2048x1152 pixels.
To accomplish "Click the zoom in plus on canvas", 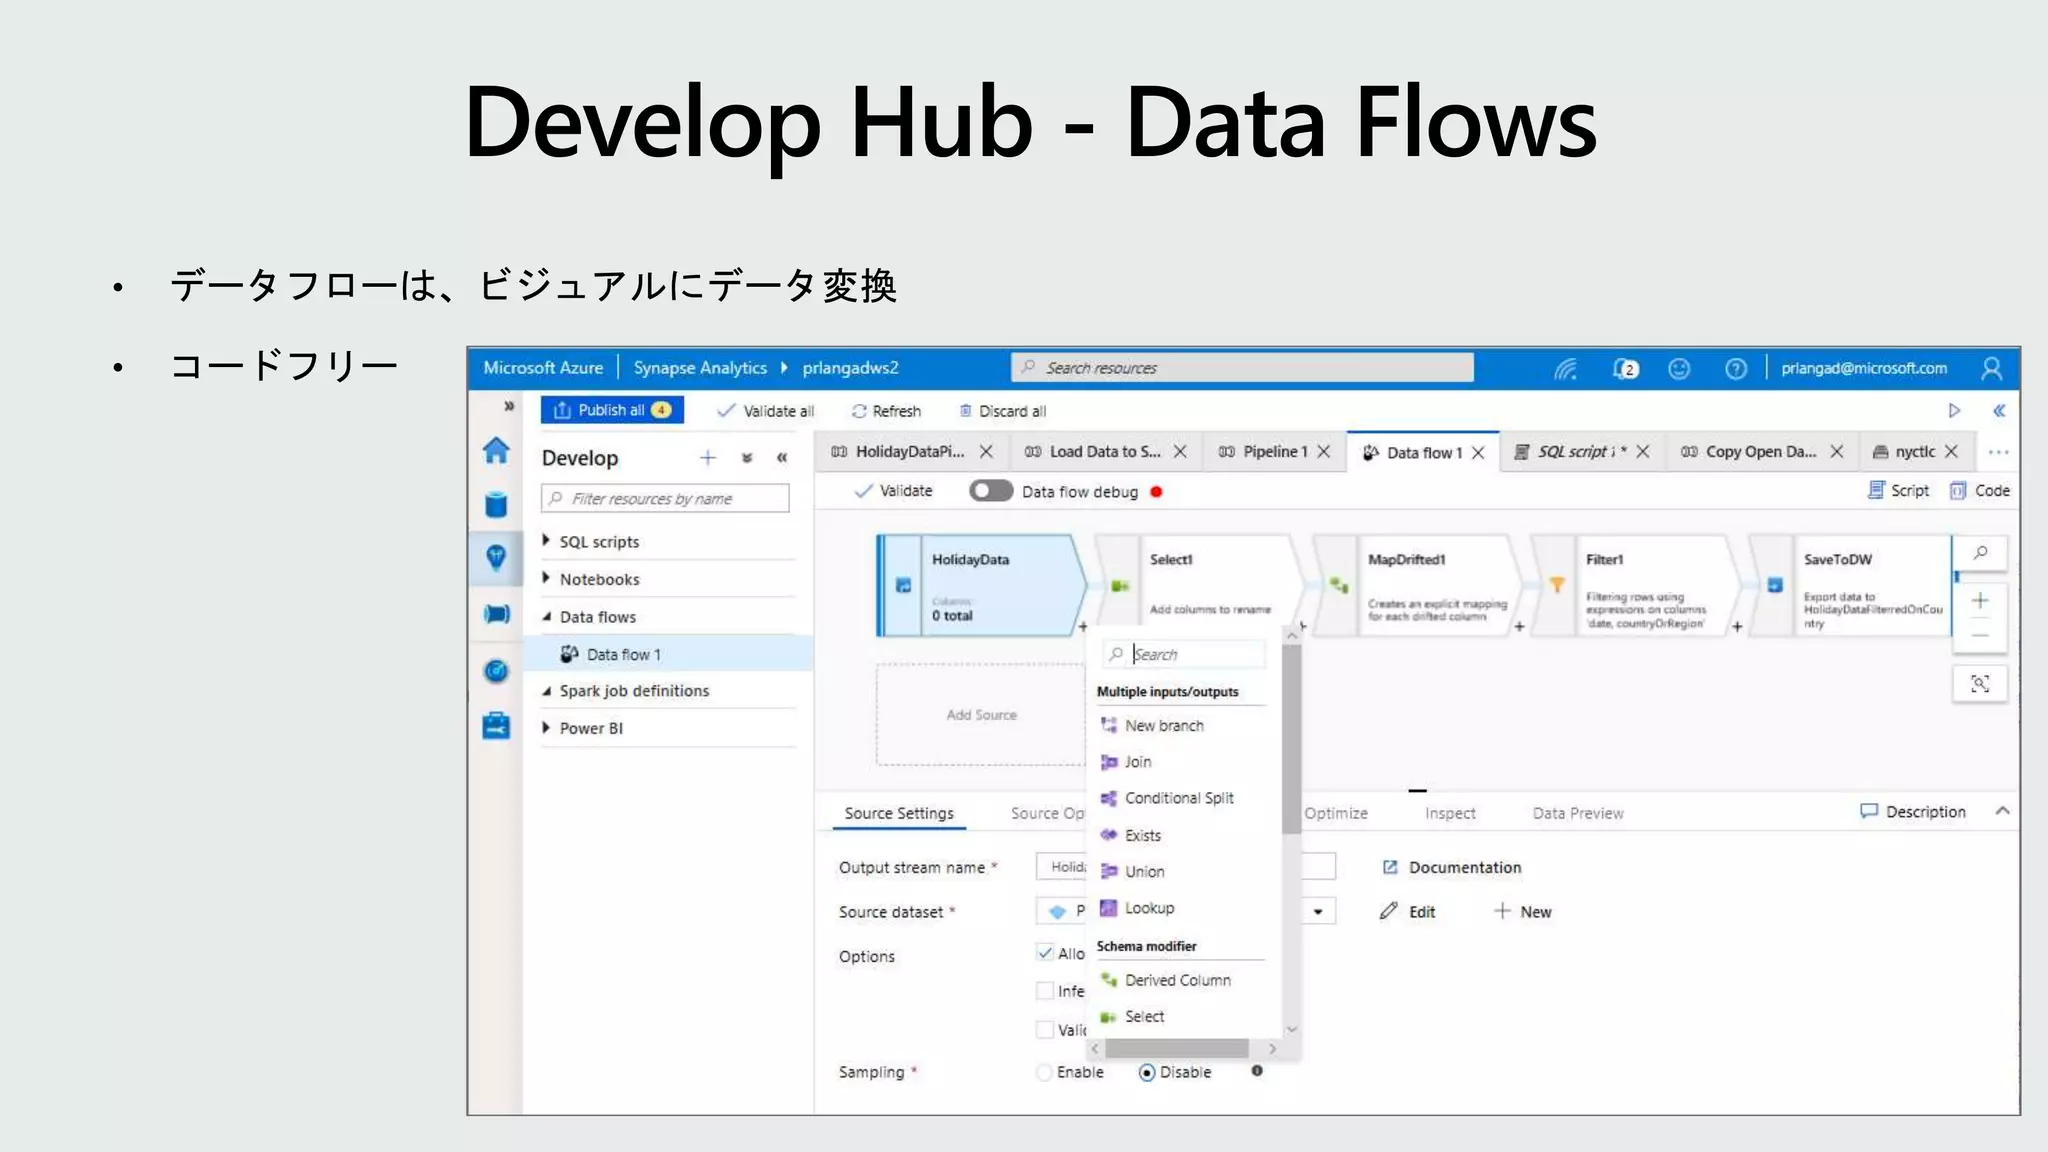I will [x=1980, y=601].
